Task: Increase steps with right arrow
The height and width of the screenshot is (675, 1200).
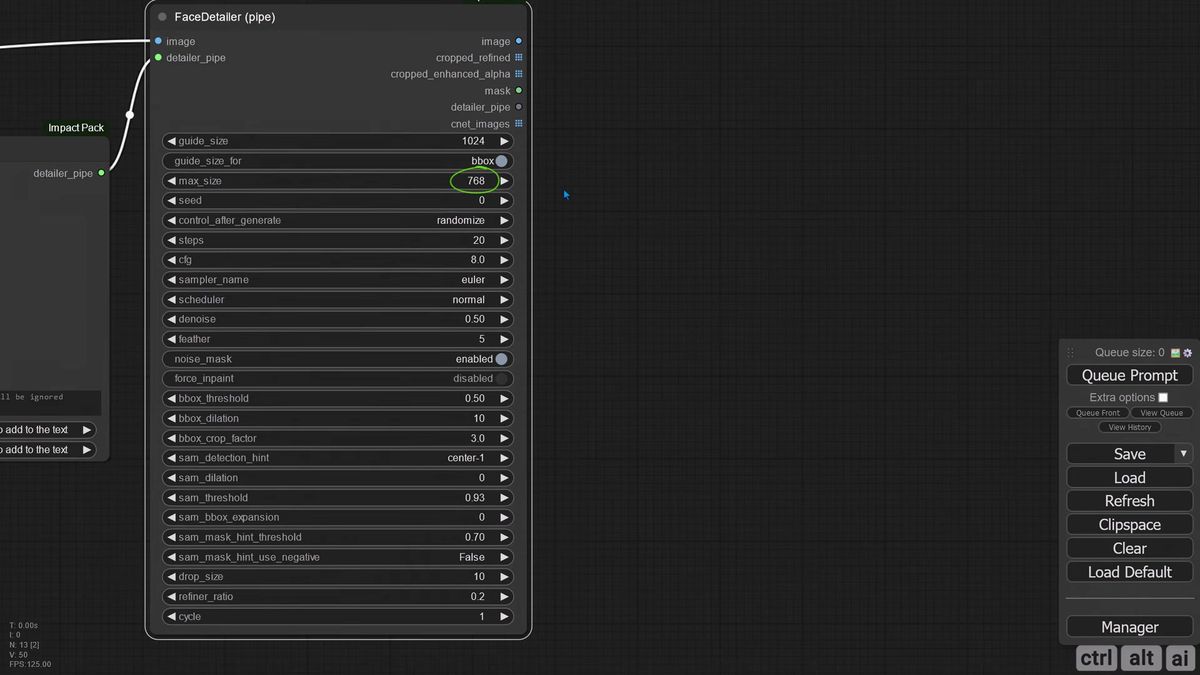Action: [x=504, y=240]
